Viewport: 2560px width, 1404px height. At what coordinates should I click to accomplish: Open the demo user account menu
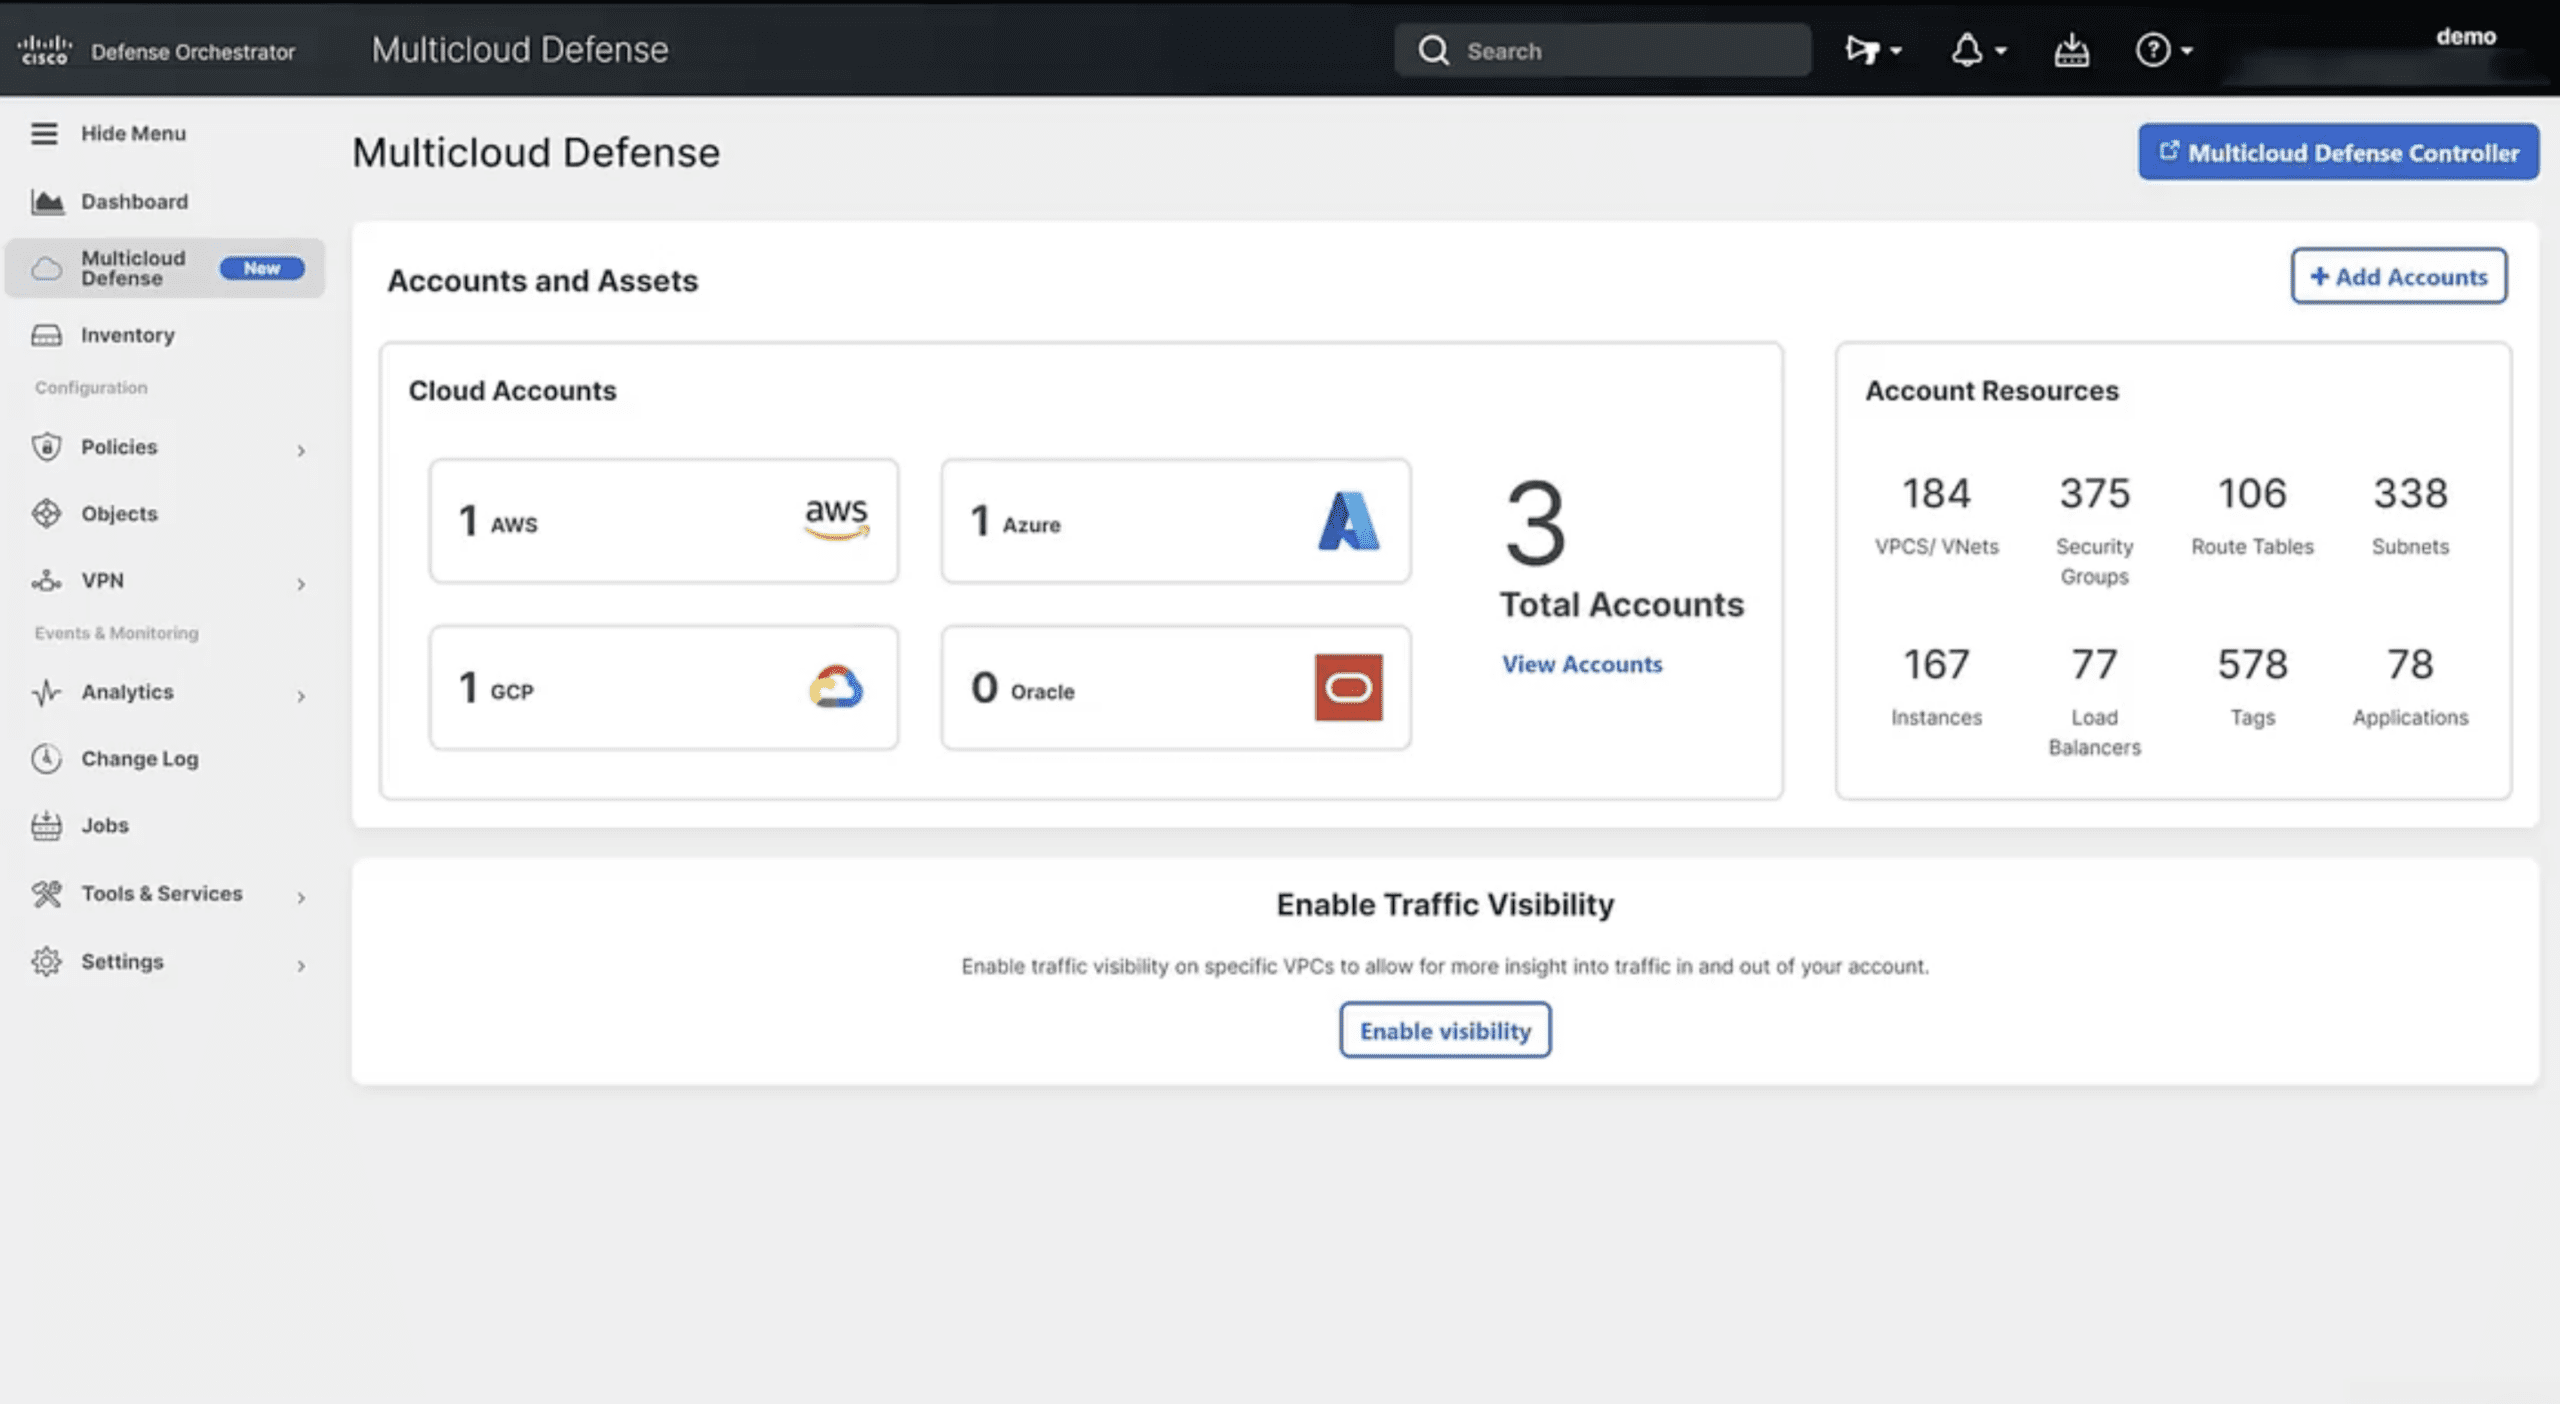(2464, 37)
